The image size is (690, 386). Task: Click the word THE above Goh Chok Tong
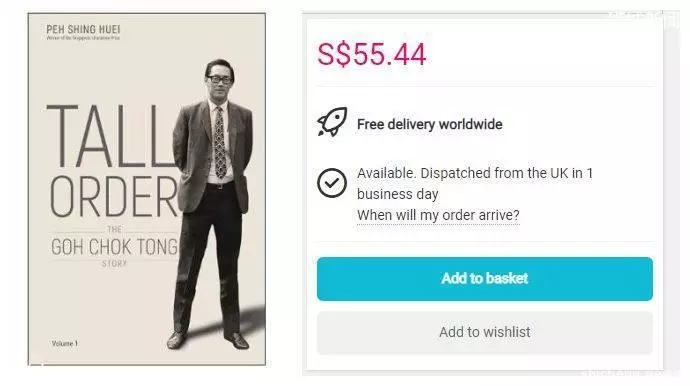[x=114, y=229]
